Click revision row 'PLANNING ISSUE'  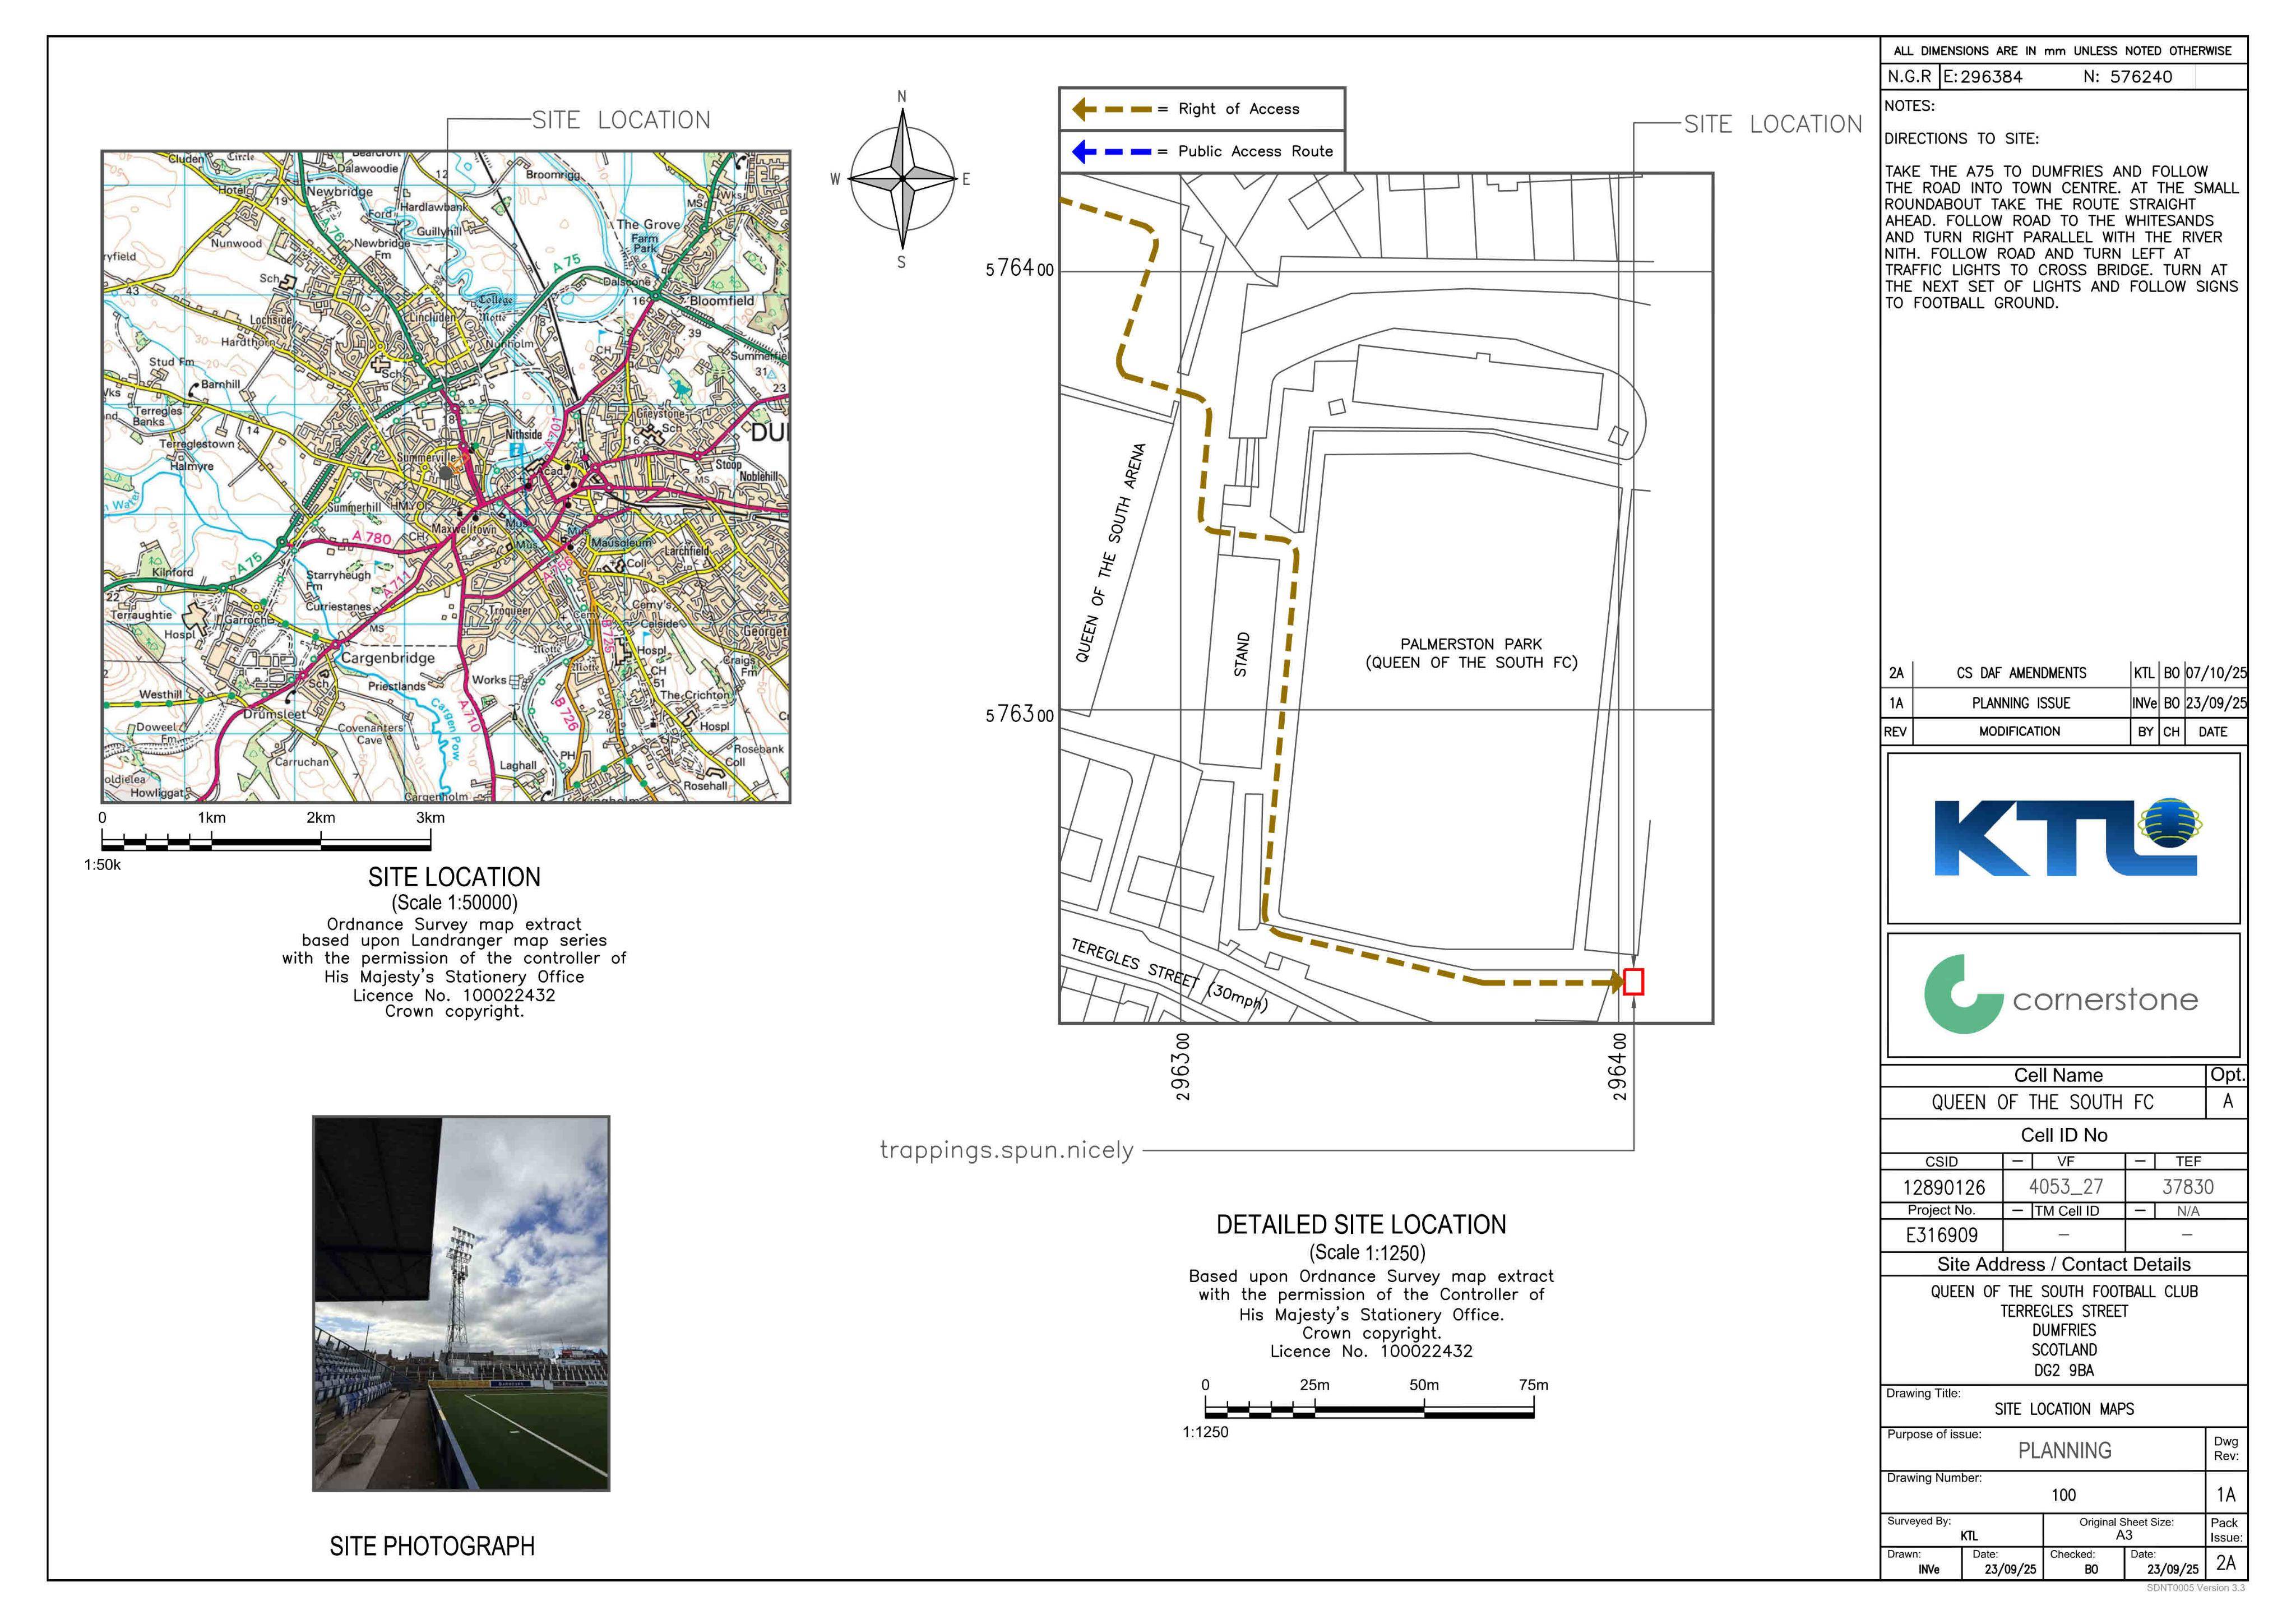[x=2021, y=703]
